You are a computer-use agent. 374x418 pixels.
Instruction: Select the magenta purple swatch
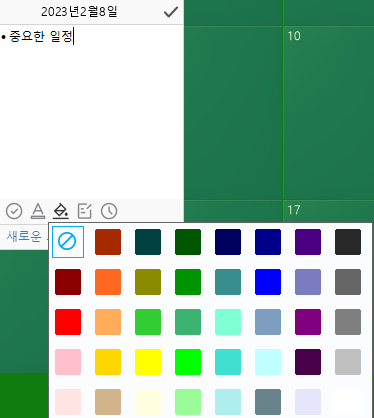(x=308, y=322)
